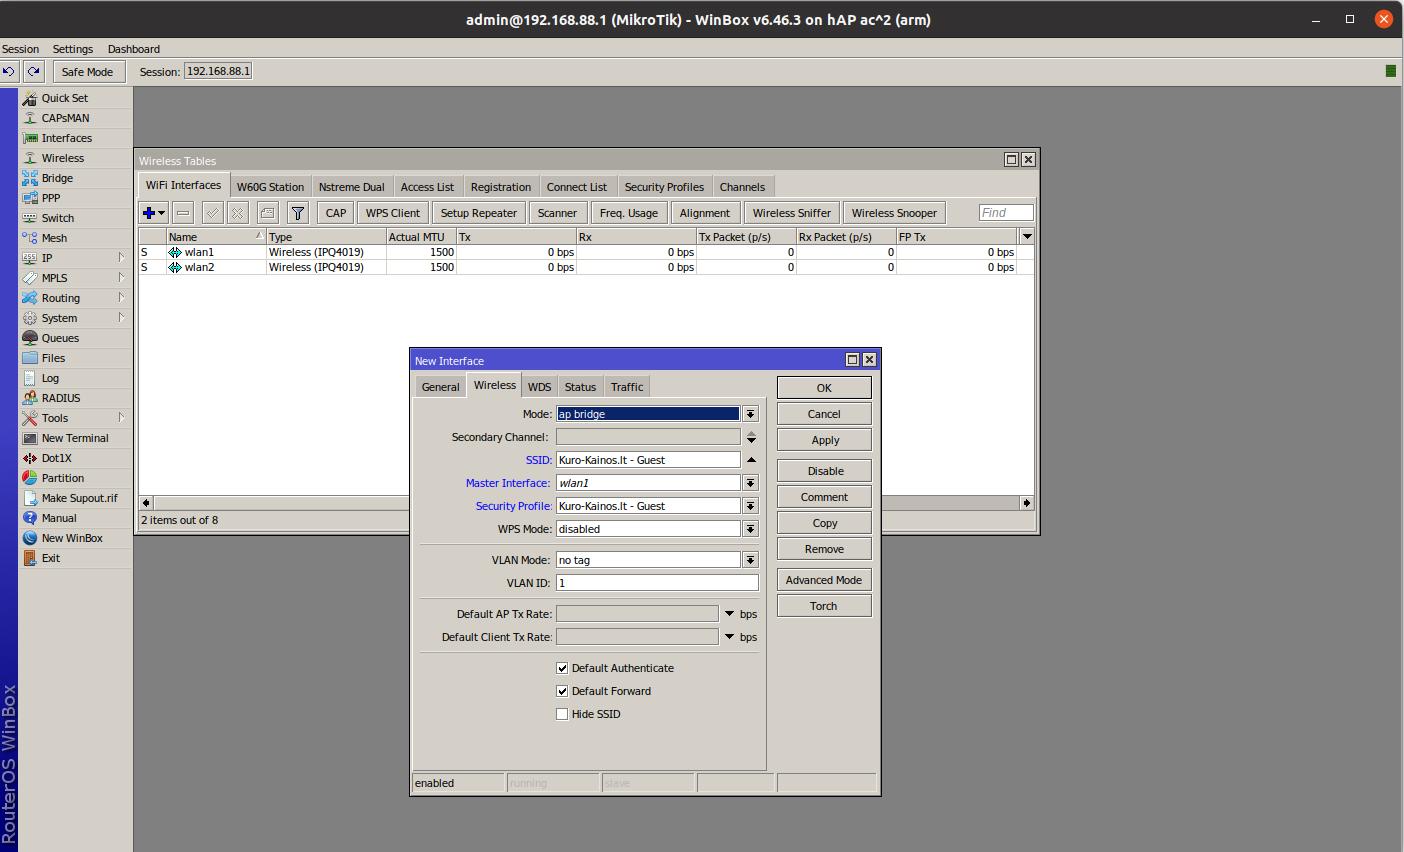Click Freq. Usage button
This screenshot has width=1404, height=852.
click(629, 213)
